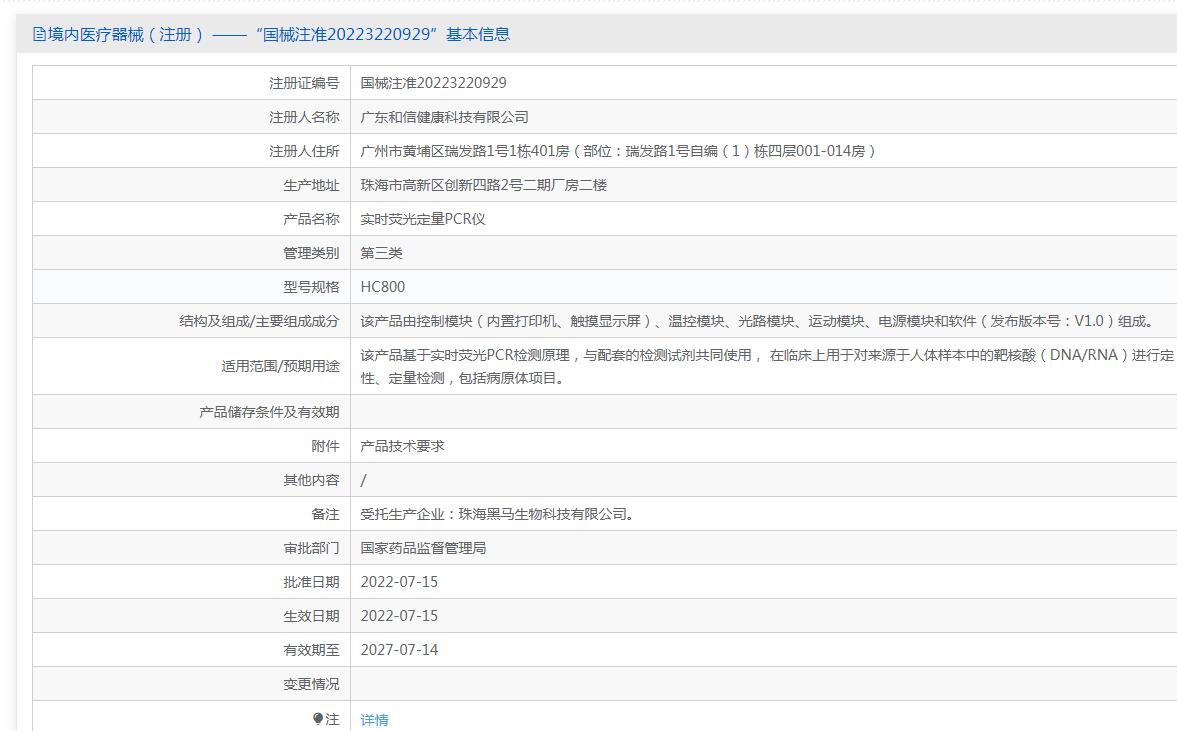Viewport: 1177px width, 731px height.
Task: Click the 管理类别 label
Action: point(311,253)
